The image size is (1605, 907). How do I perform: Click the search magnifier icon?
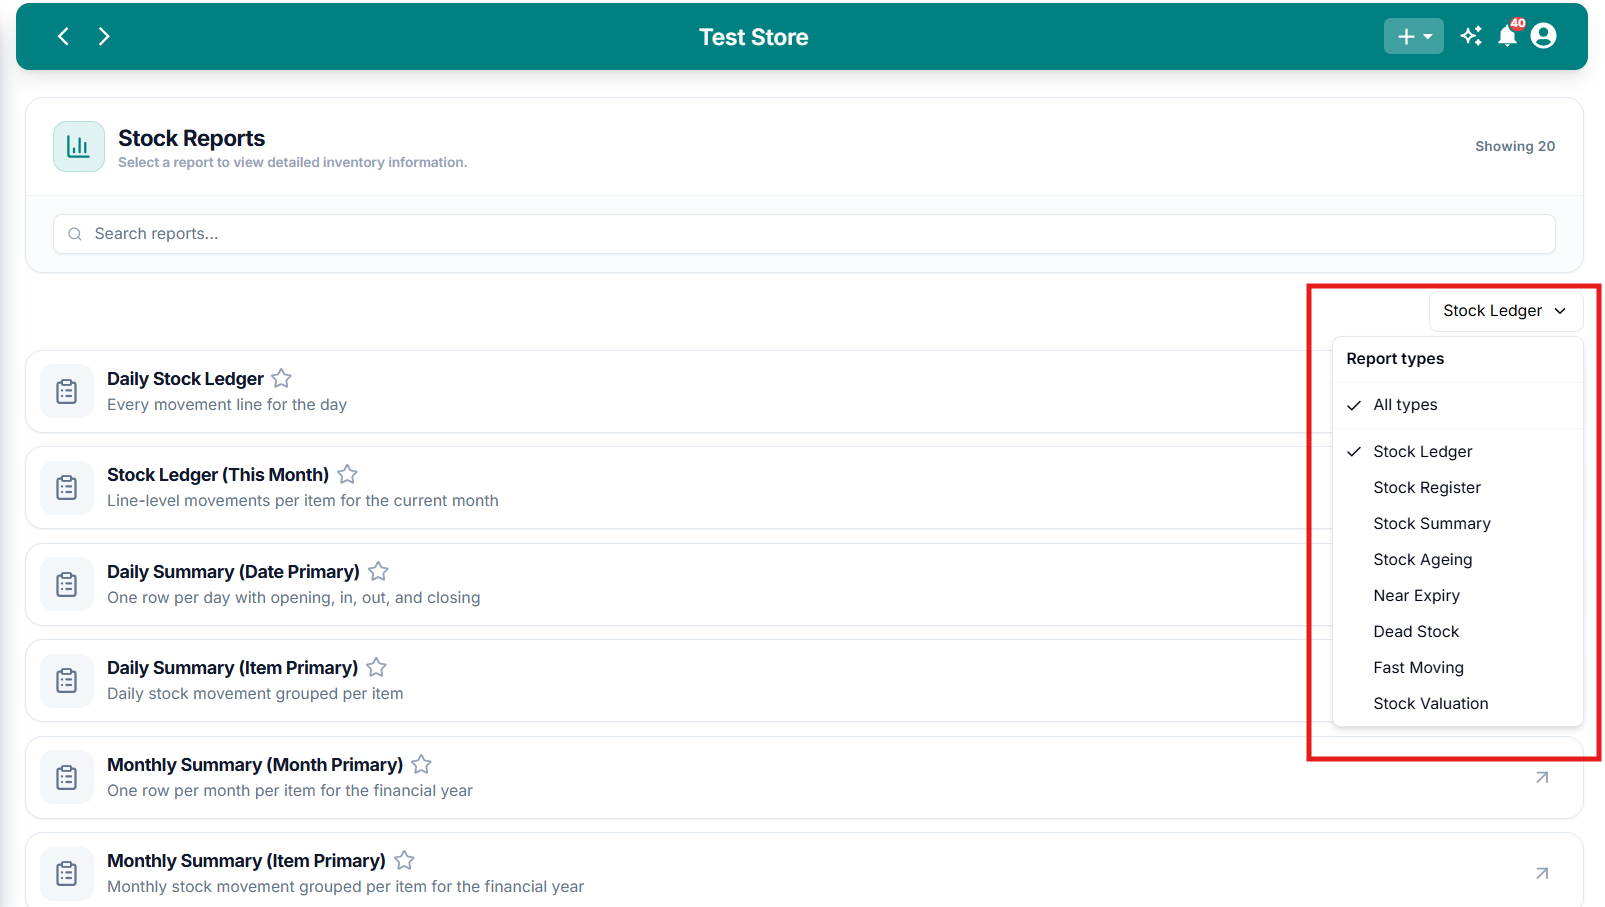click(75, 234)
